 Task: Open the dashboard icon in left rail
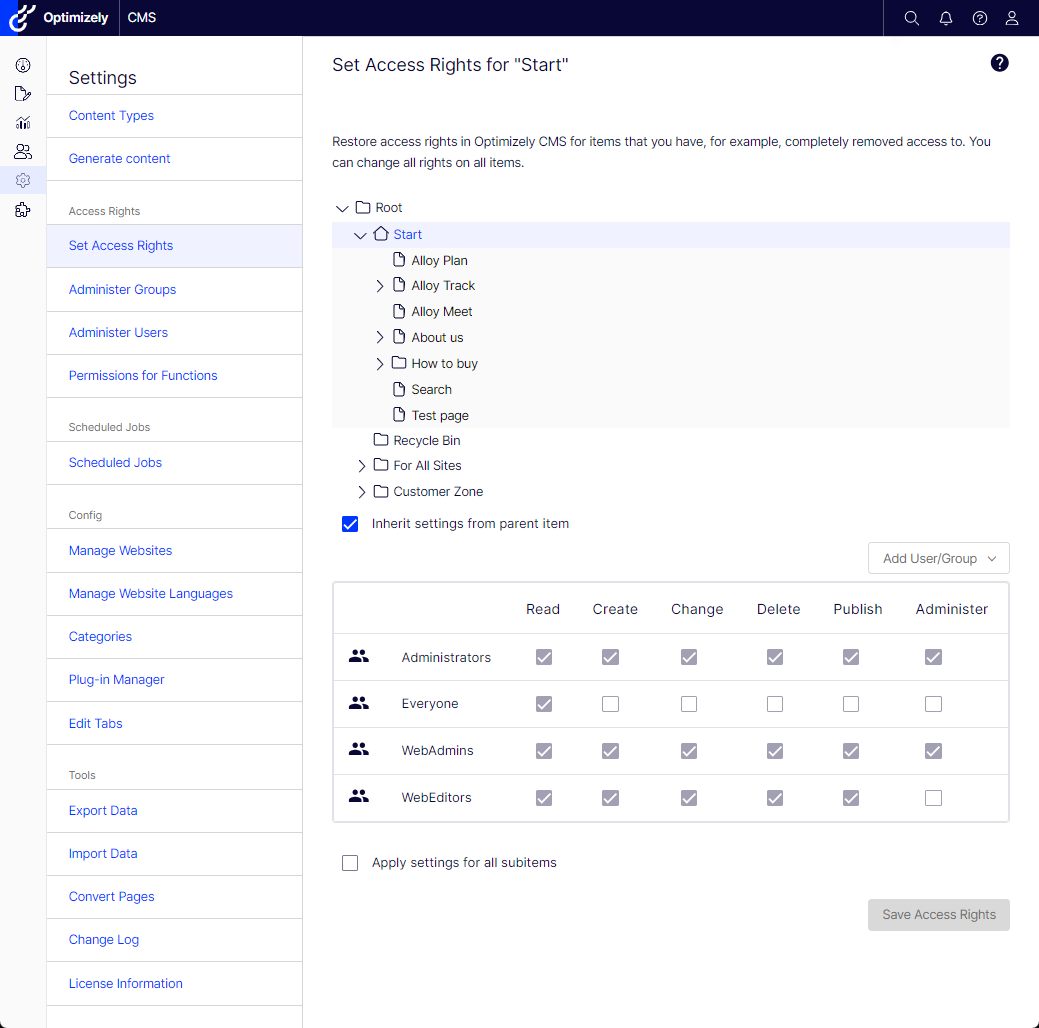[x=23, y=65]
